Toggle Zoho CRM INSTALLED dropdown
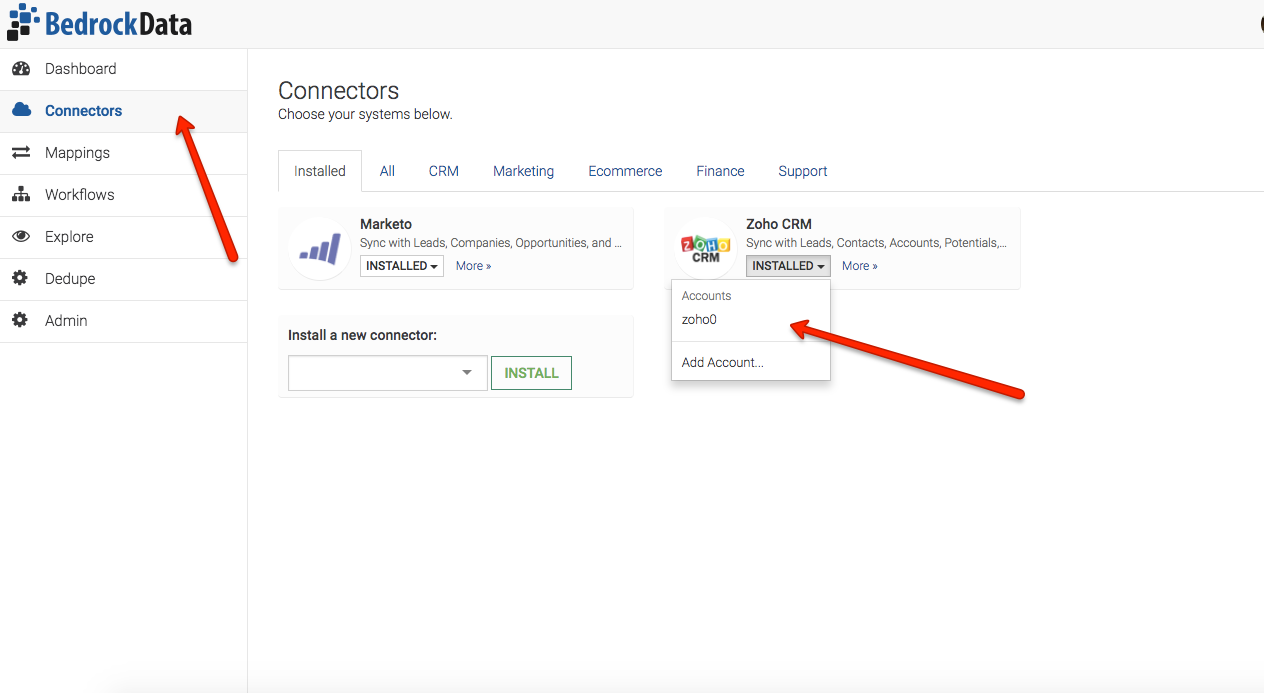1264x693 pixels. tap(788, 266)
